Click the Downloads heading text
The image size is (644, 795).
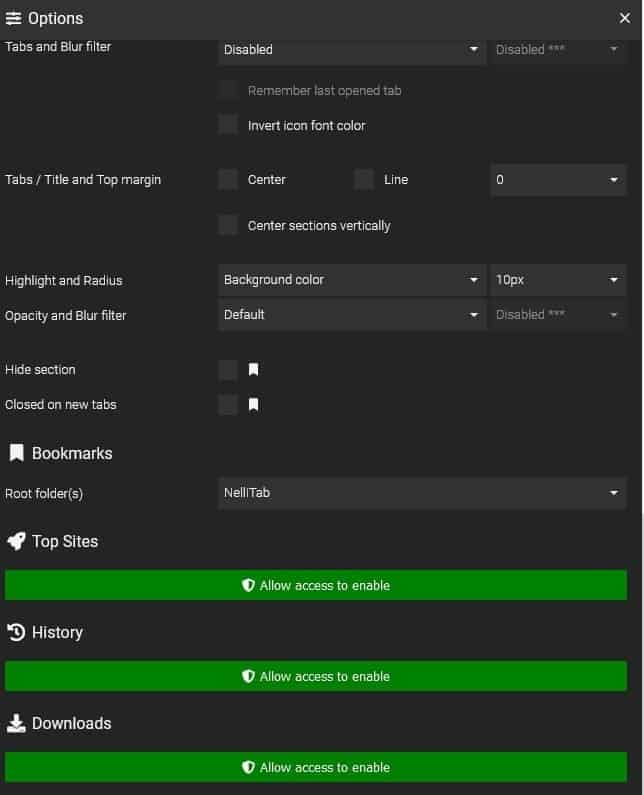coord(71,723)
